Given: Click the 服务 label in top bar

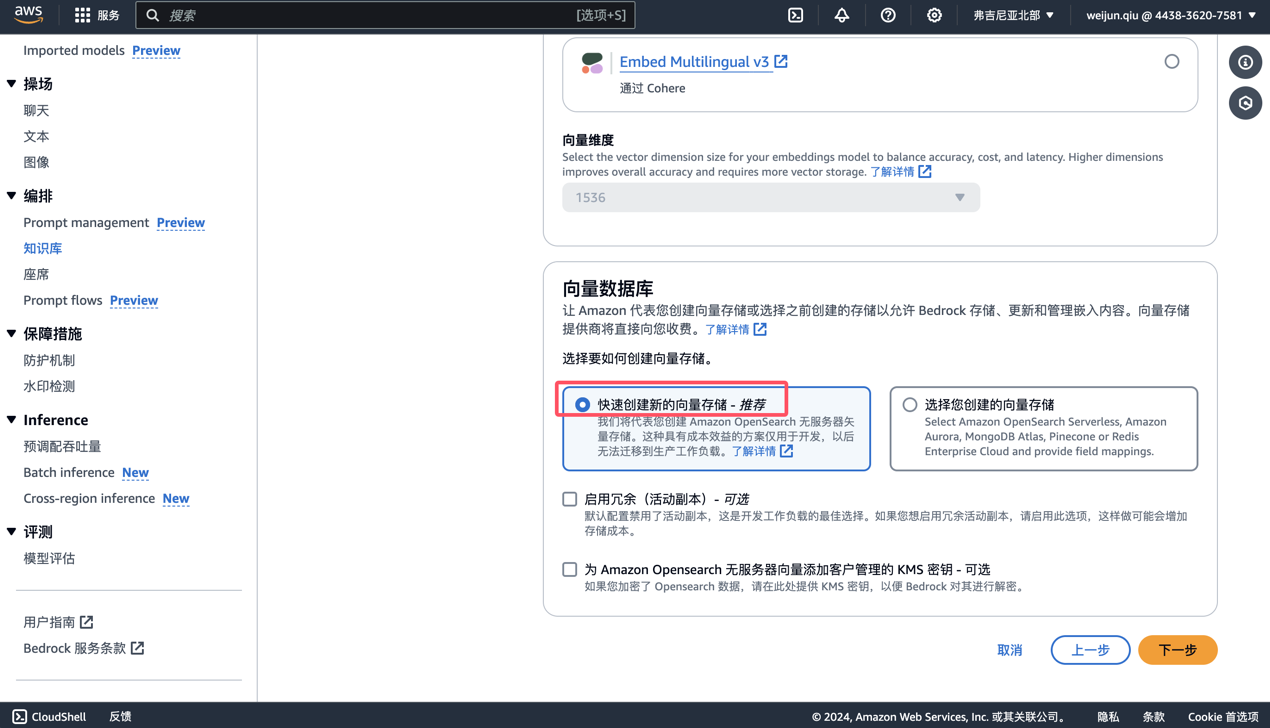Looking at the screenshot, I should point(108,15).
